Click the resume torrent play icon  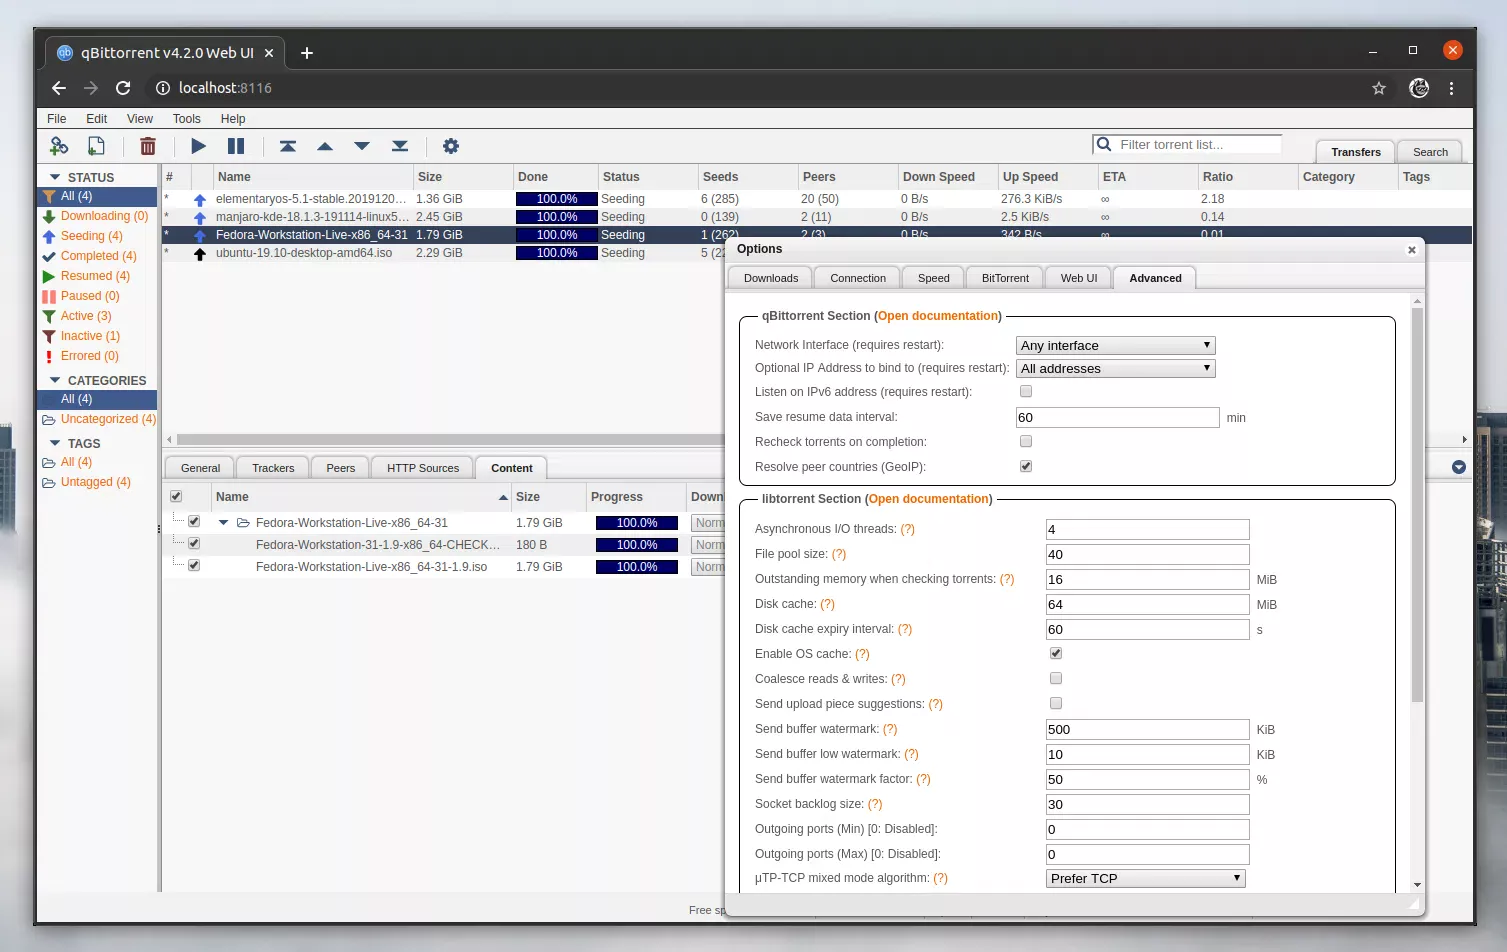pos(198,146)
